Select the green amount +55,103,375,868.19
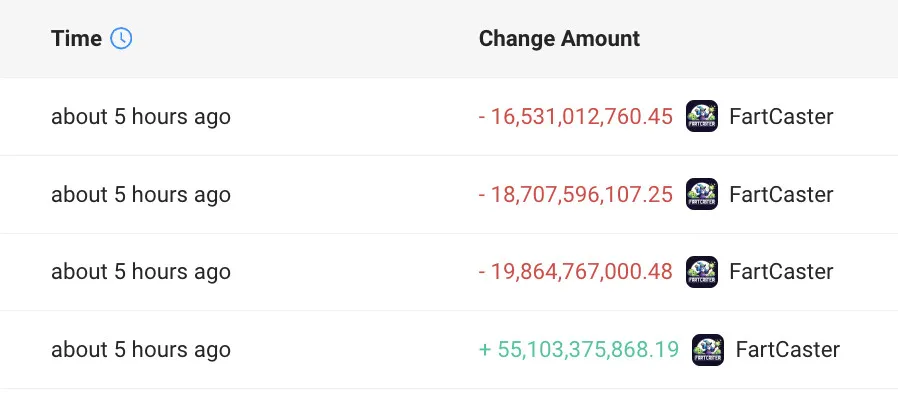898x402 pixels. pos(579,350)
